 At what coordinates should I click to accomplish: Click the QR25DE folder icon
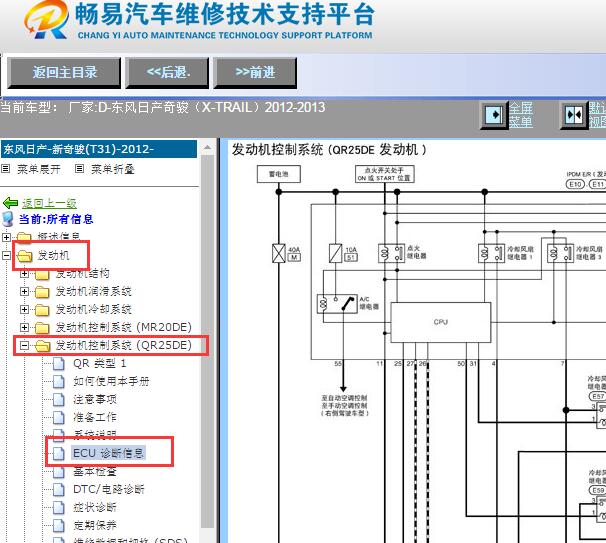(x=42, y=346)
